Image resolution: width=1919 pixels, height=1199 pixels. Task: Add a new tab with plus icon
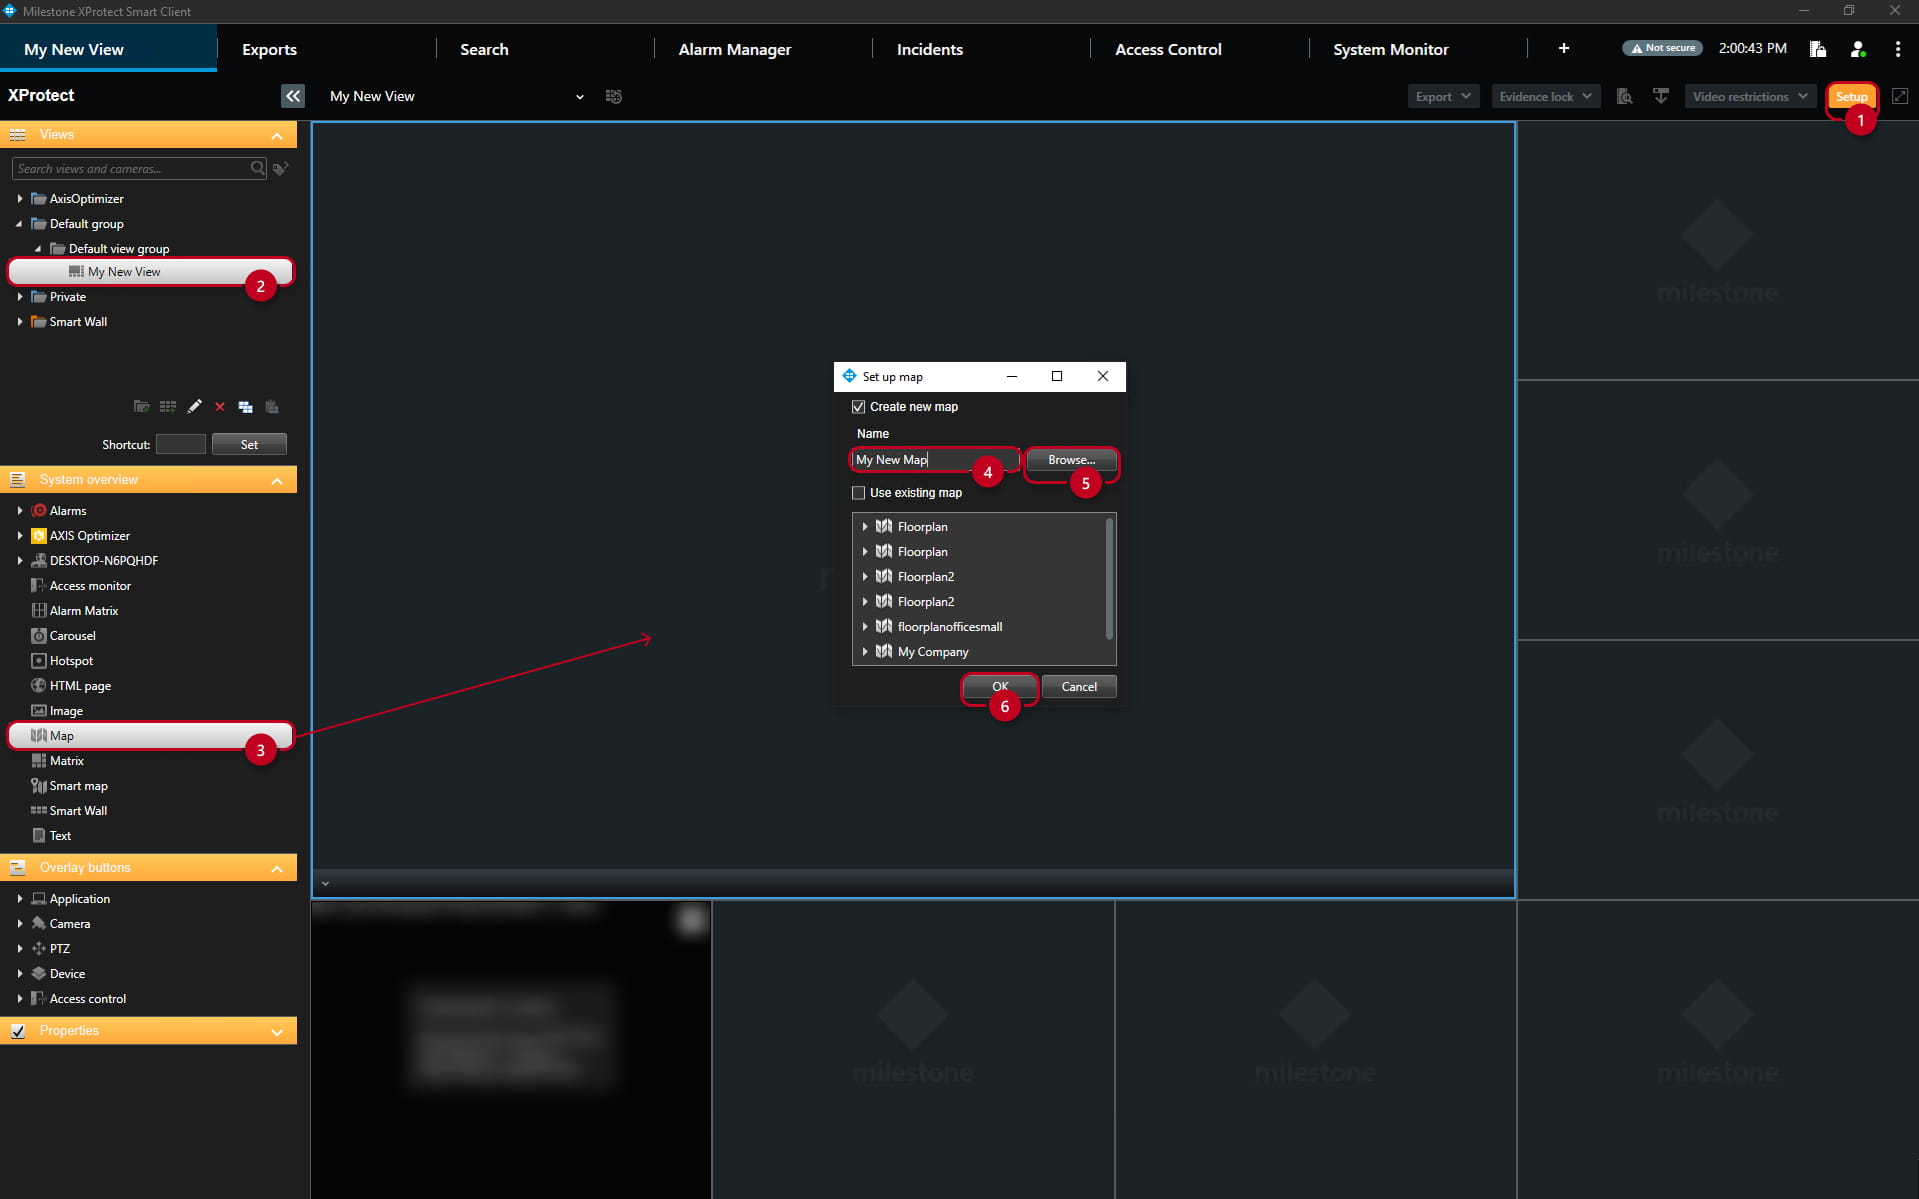(1563, 48)
